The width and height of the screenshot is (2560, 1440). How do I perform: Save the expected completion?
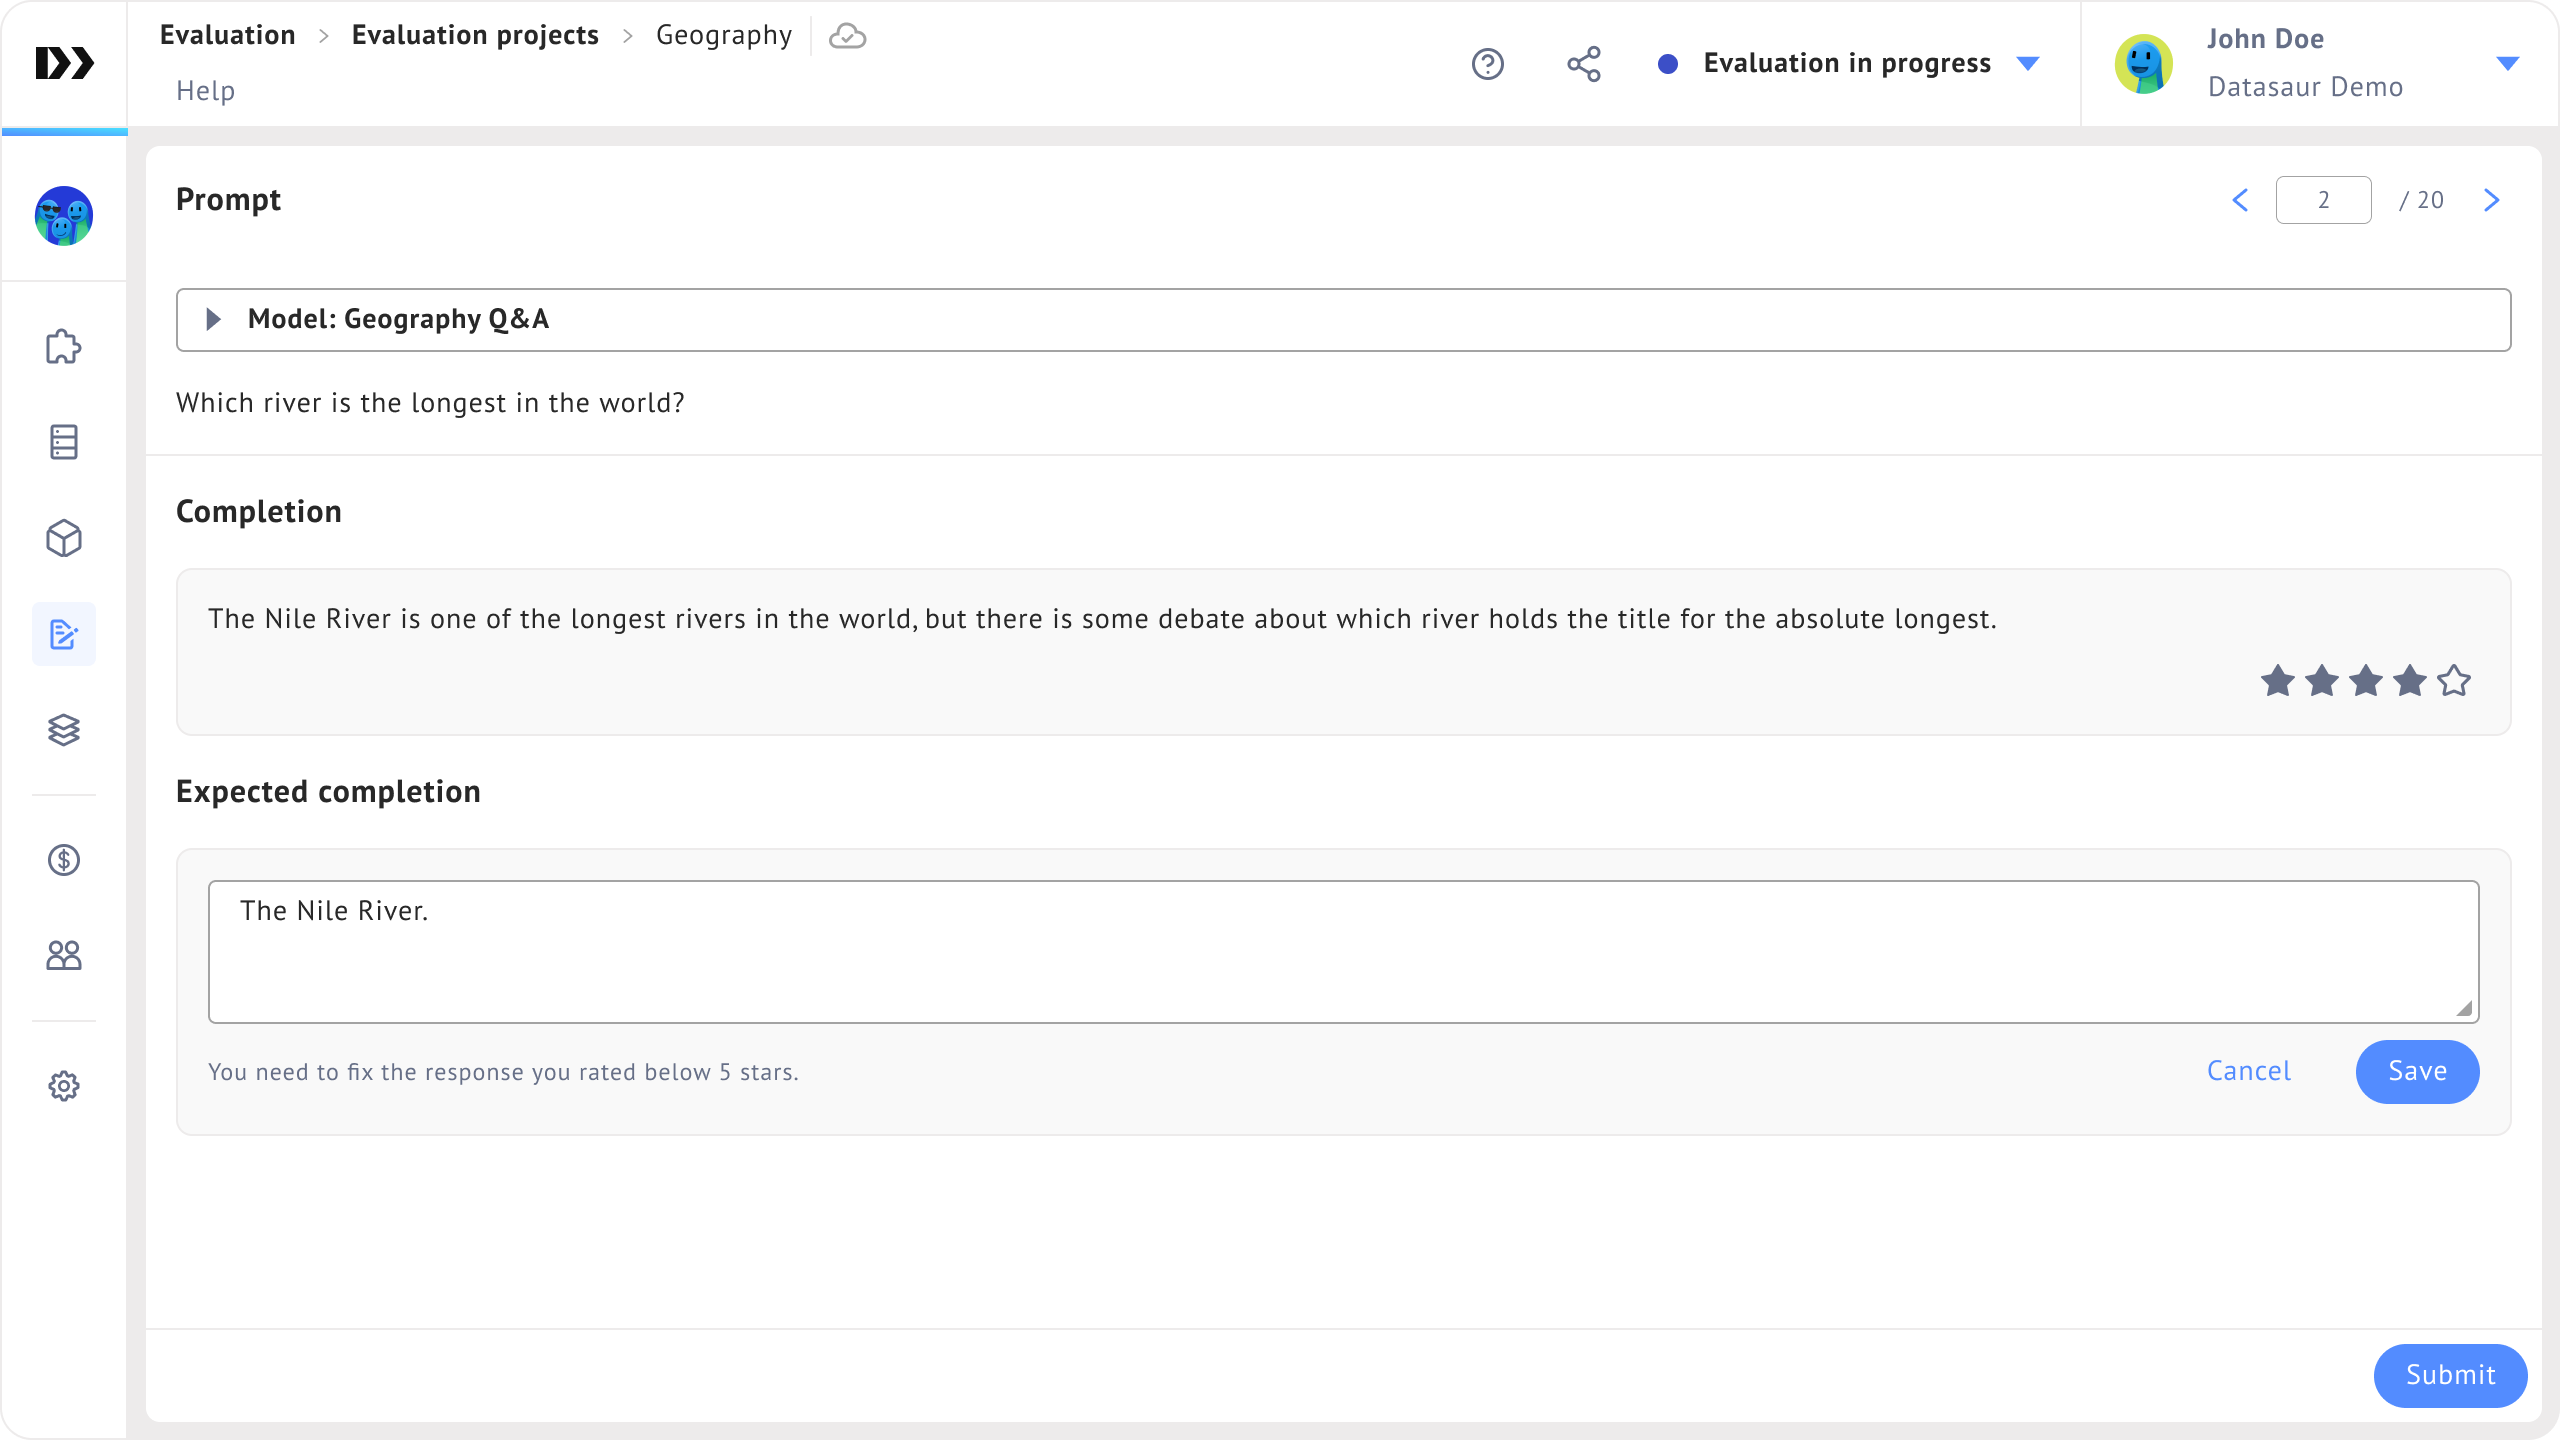pos(2417,1071)
